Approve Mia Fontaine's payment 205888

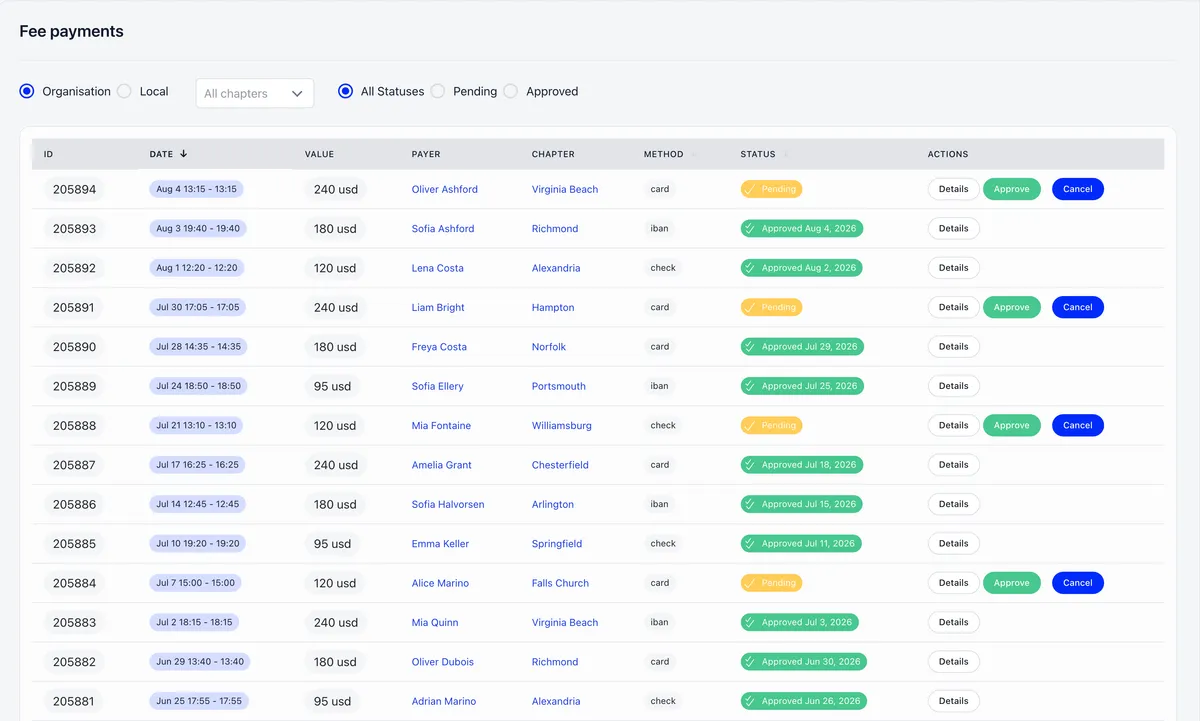pos(1011,425)
